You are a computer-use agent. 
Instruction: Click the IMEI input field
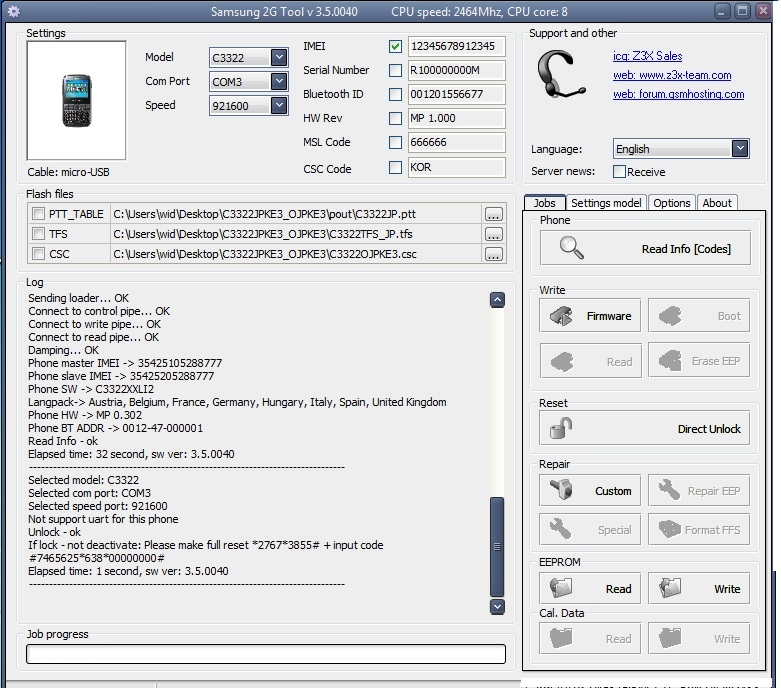point(456,46)
